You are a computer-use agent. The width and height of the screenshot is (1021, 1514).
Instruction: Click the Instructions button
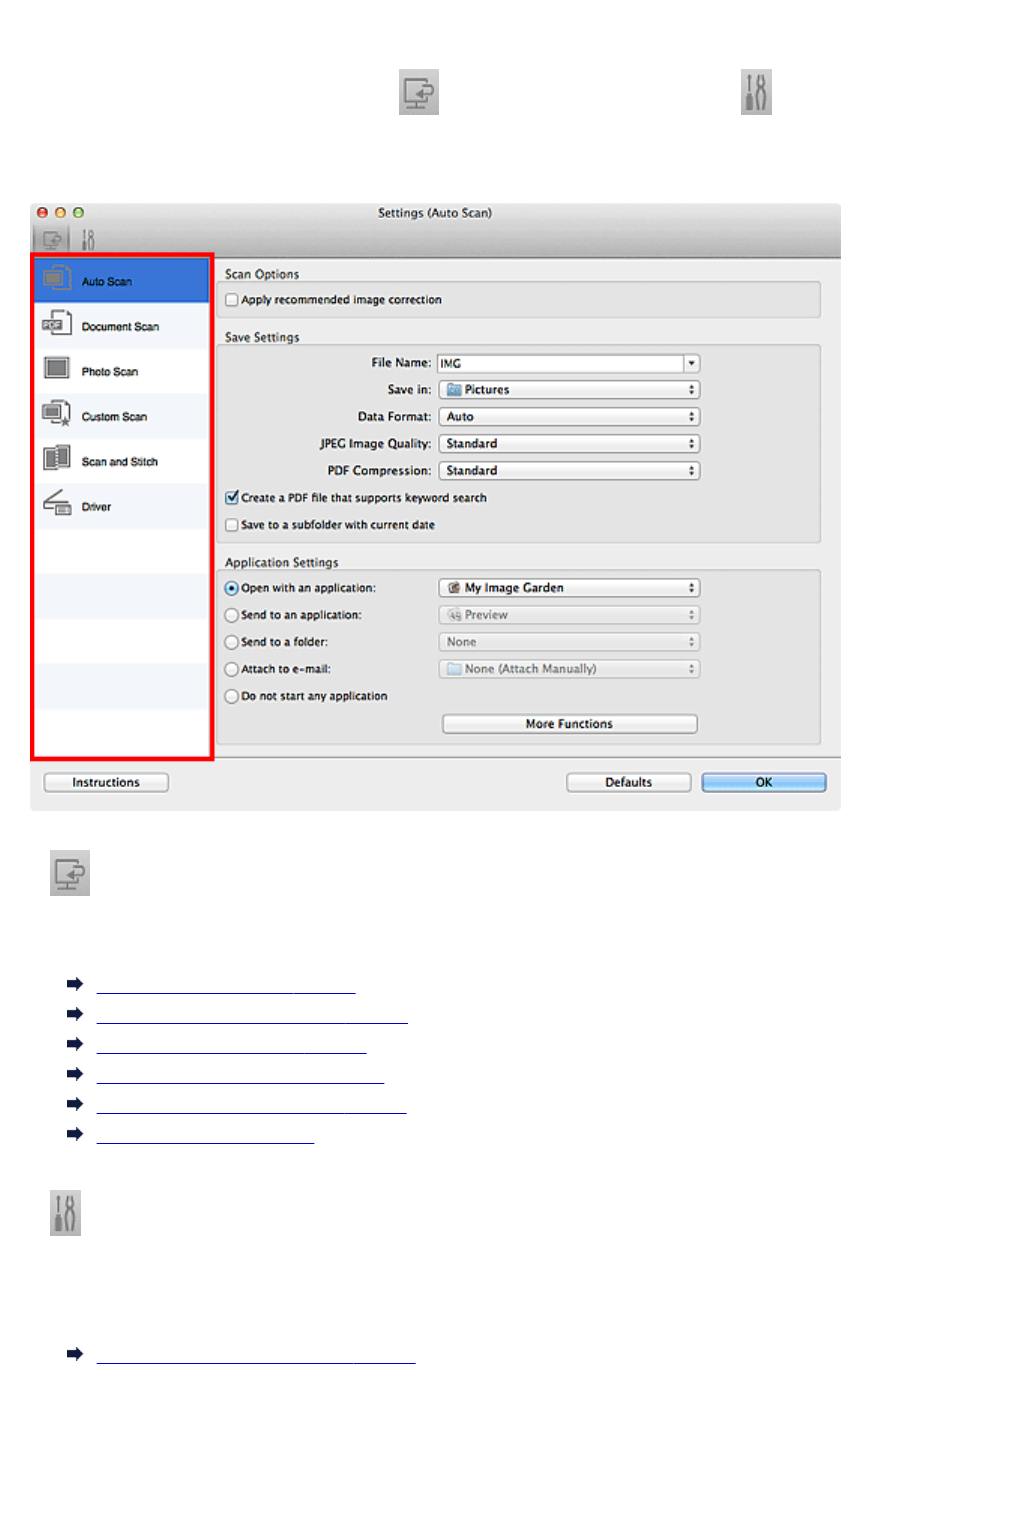106,783
